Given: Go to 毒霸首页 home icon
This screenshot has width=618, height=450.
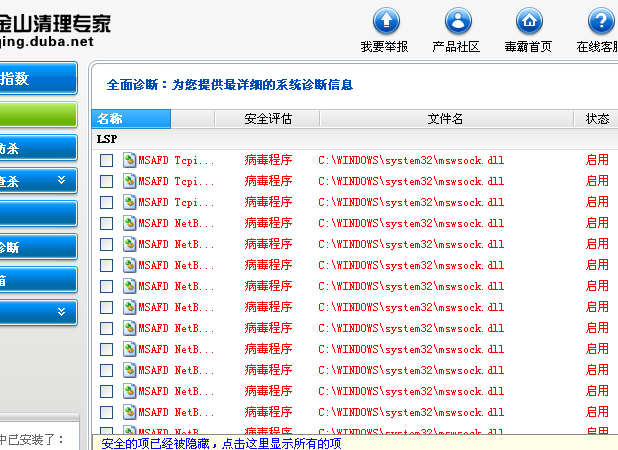Looking at the screenshot, I should coord(529,20).
